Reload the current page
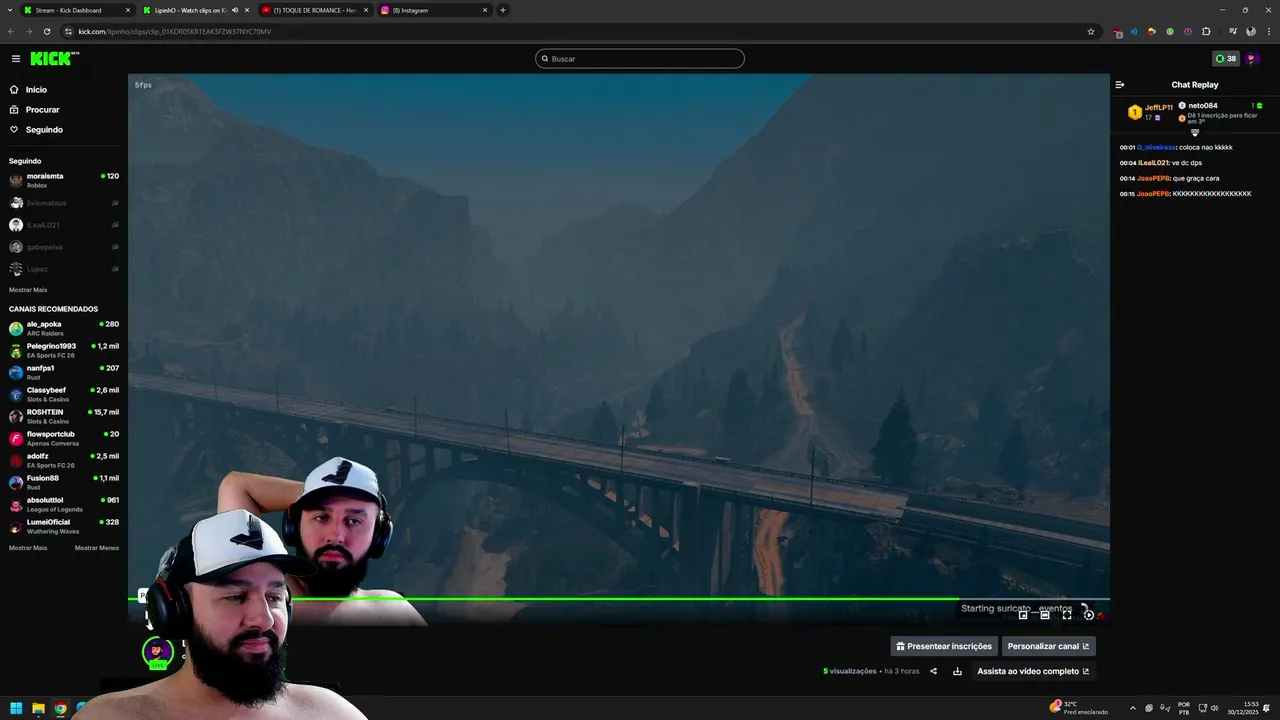 [x=47, y=31]
